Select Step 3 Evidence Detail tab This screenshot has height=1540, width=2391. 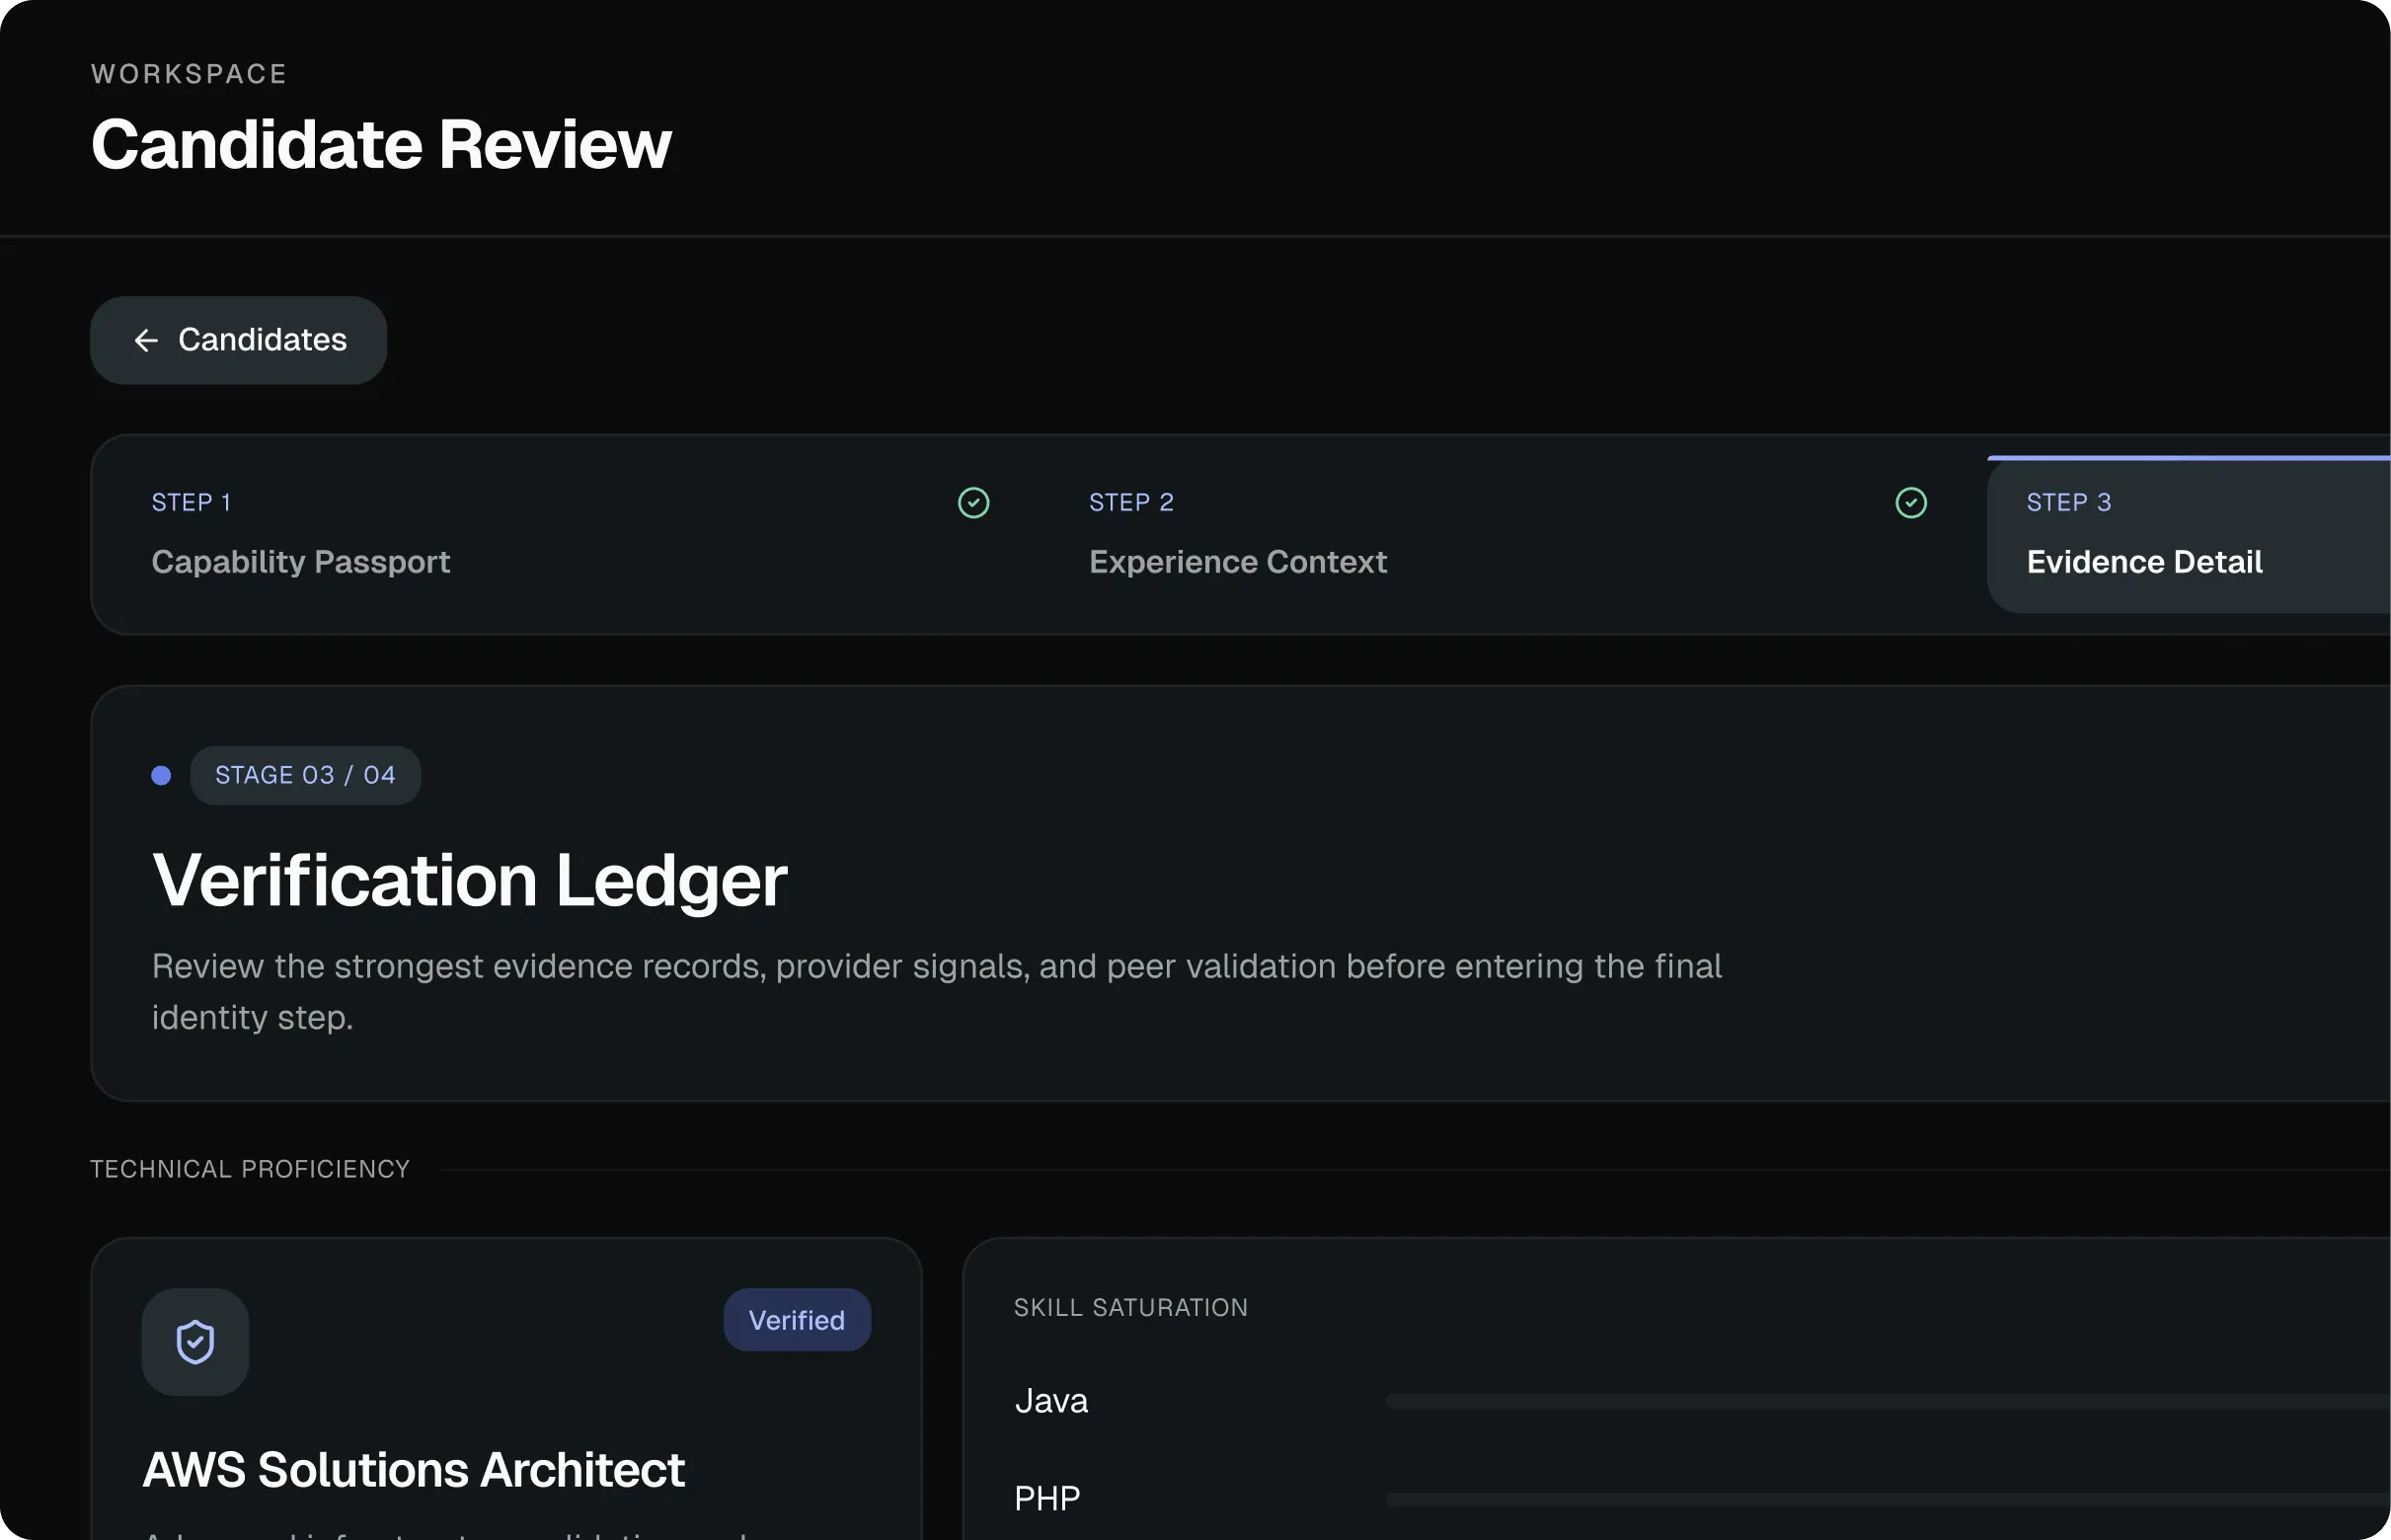click(x=2189, y=534)
